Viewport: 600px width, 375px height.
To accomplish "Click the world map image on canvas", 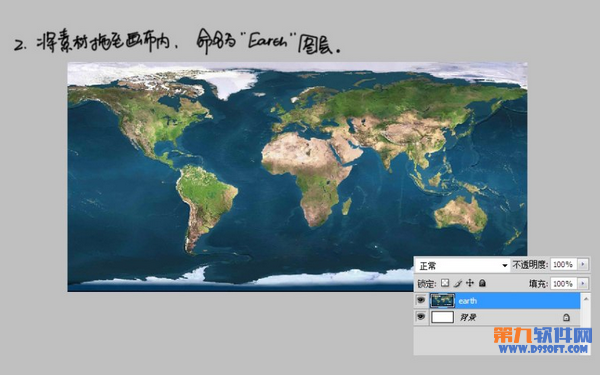I will pos(297,177).
